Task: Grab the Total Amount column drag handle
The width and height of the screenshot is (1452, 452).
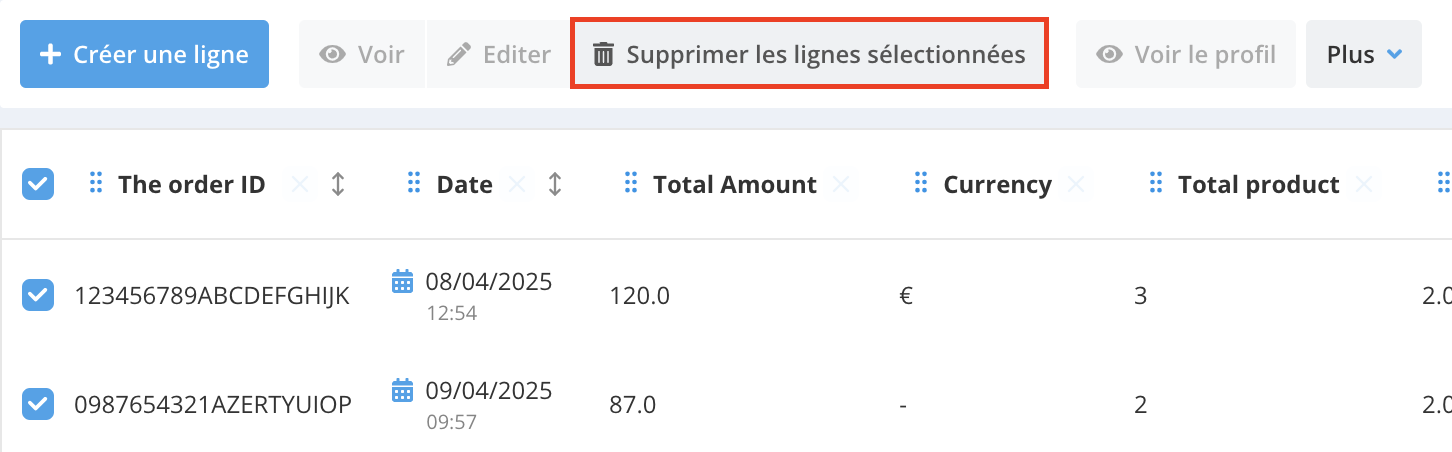Action: tap(631, 183)
